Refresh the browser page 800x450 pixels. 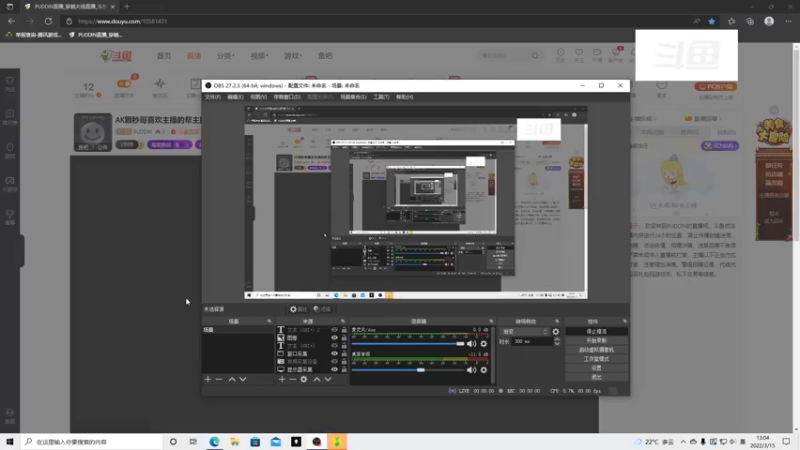[48, 21]
